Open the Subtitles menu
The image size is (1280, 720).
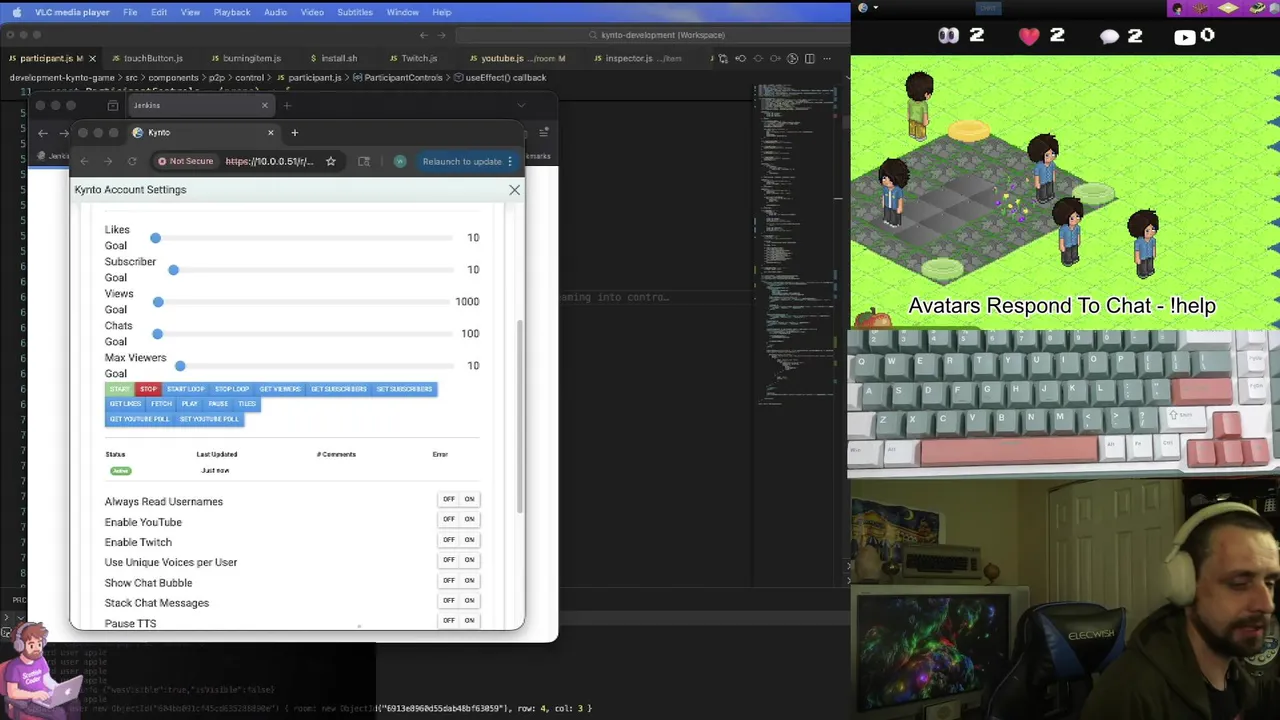355,12
